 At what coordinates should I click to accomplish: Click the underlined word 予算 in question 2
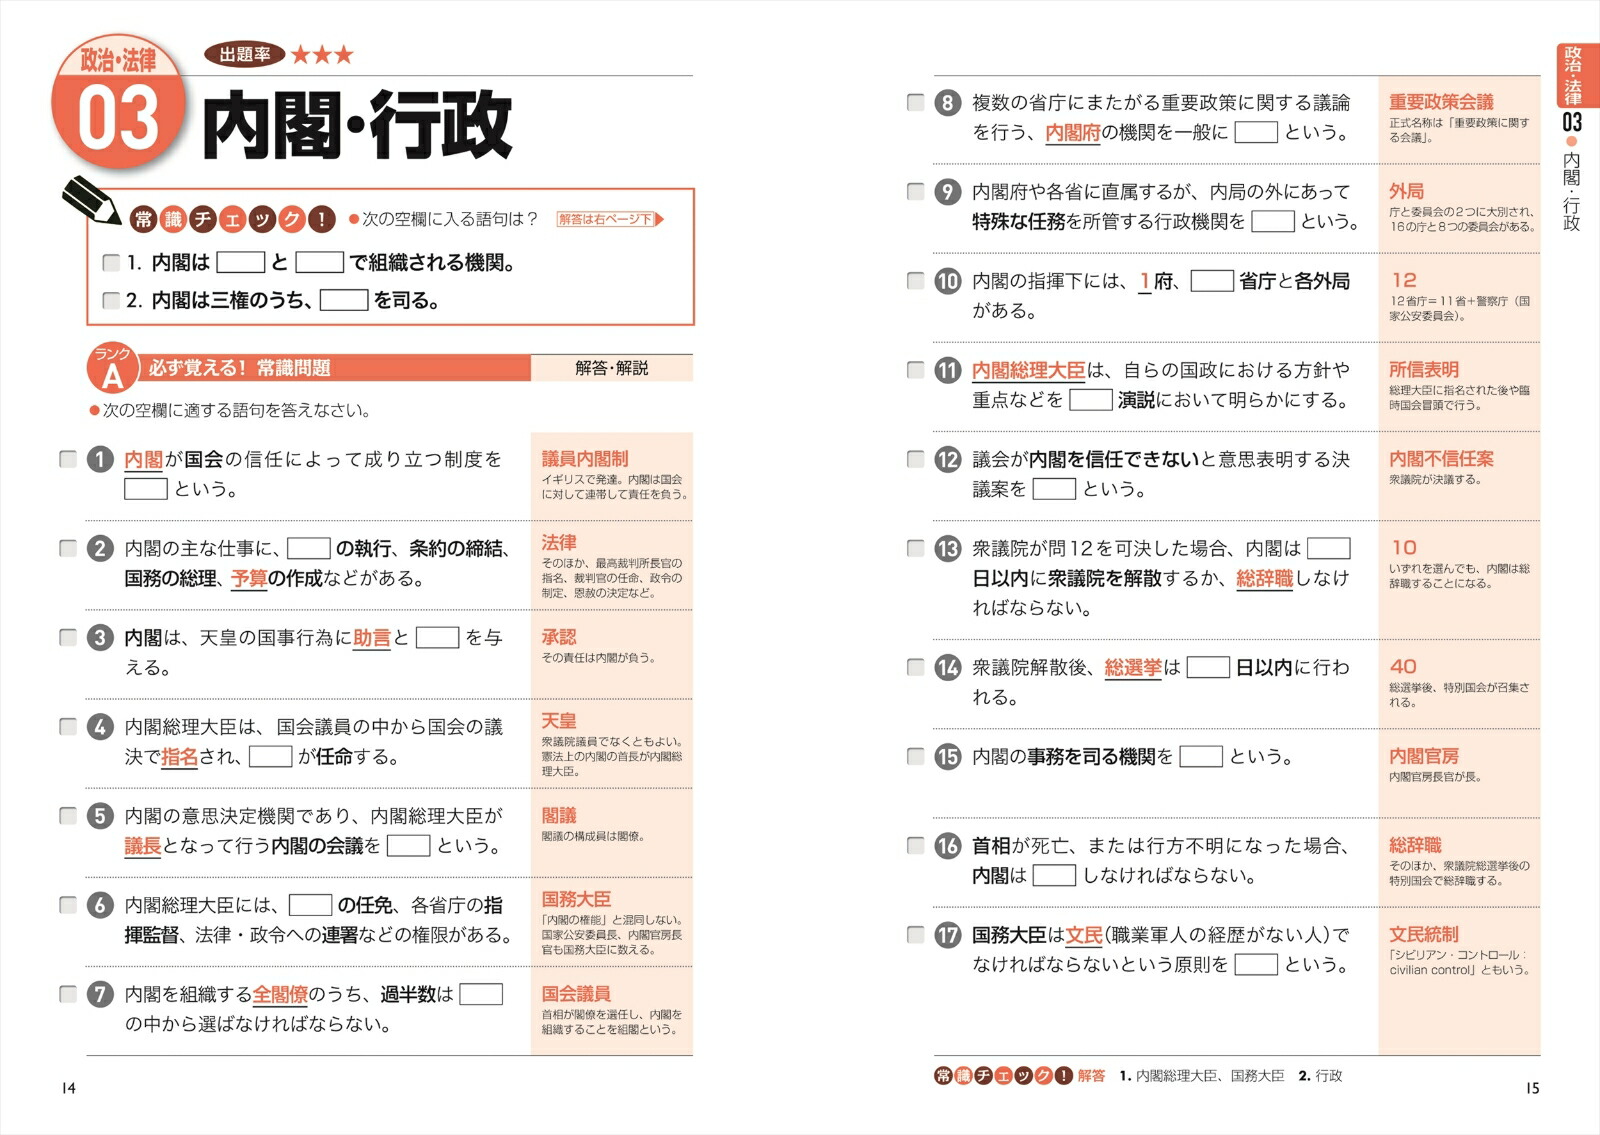[x=249, y=579]
